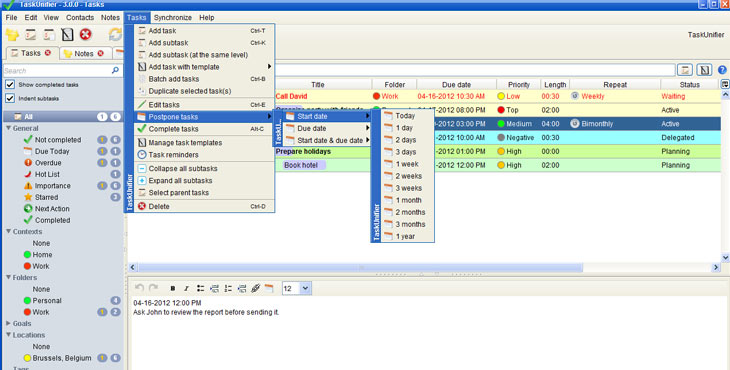
Task: Insert date with calendar icon in editor
Action: 269,289
